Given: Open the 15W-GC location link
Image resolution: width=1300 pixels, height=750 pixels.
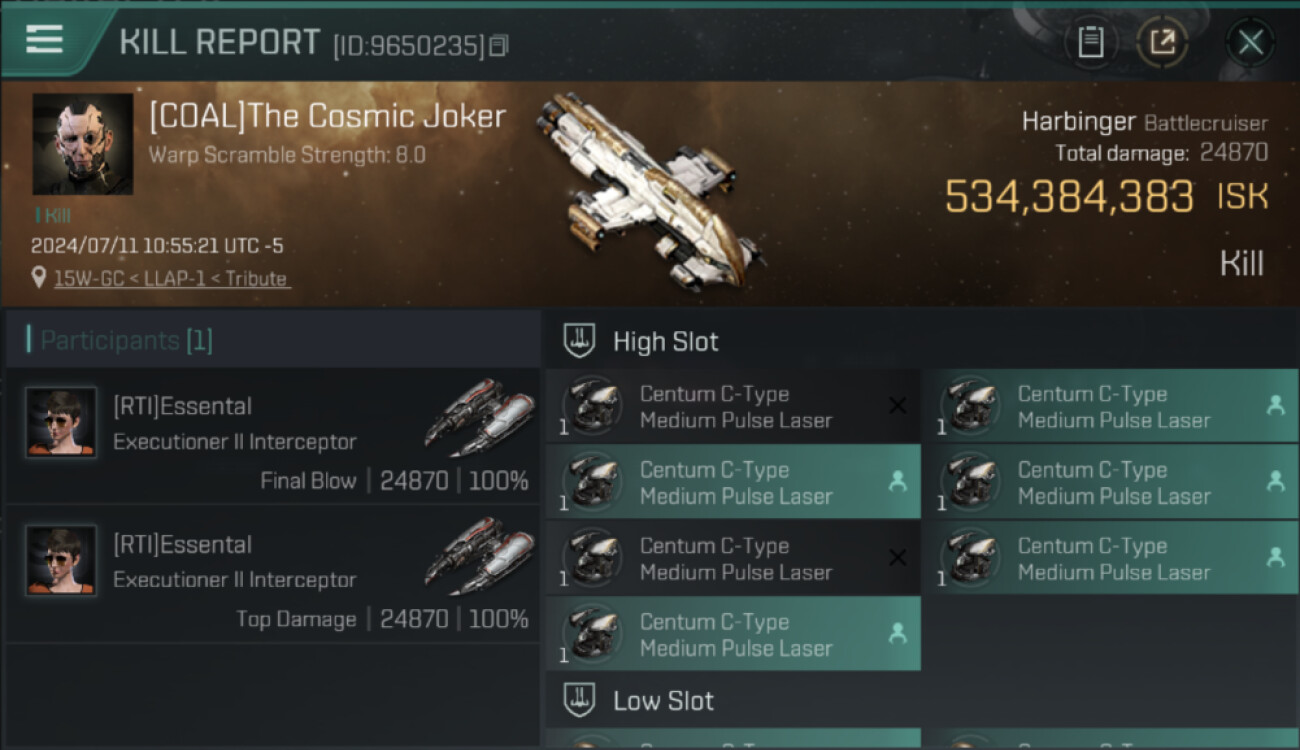Looking at the screenshot, I should pyautogui.click(x=172, y=279).
